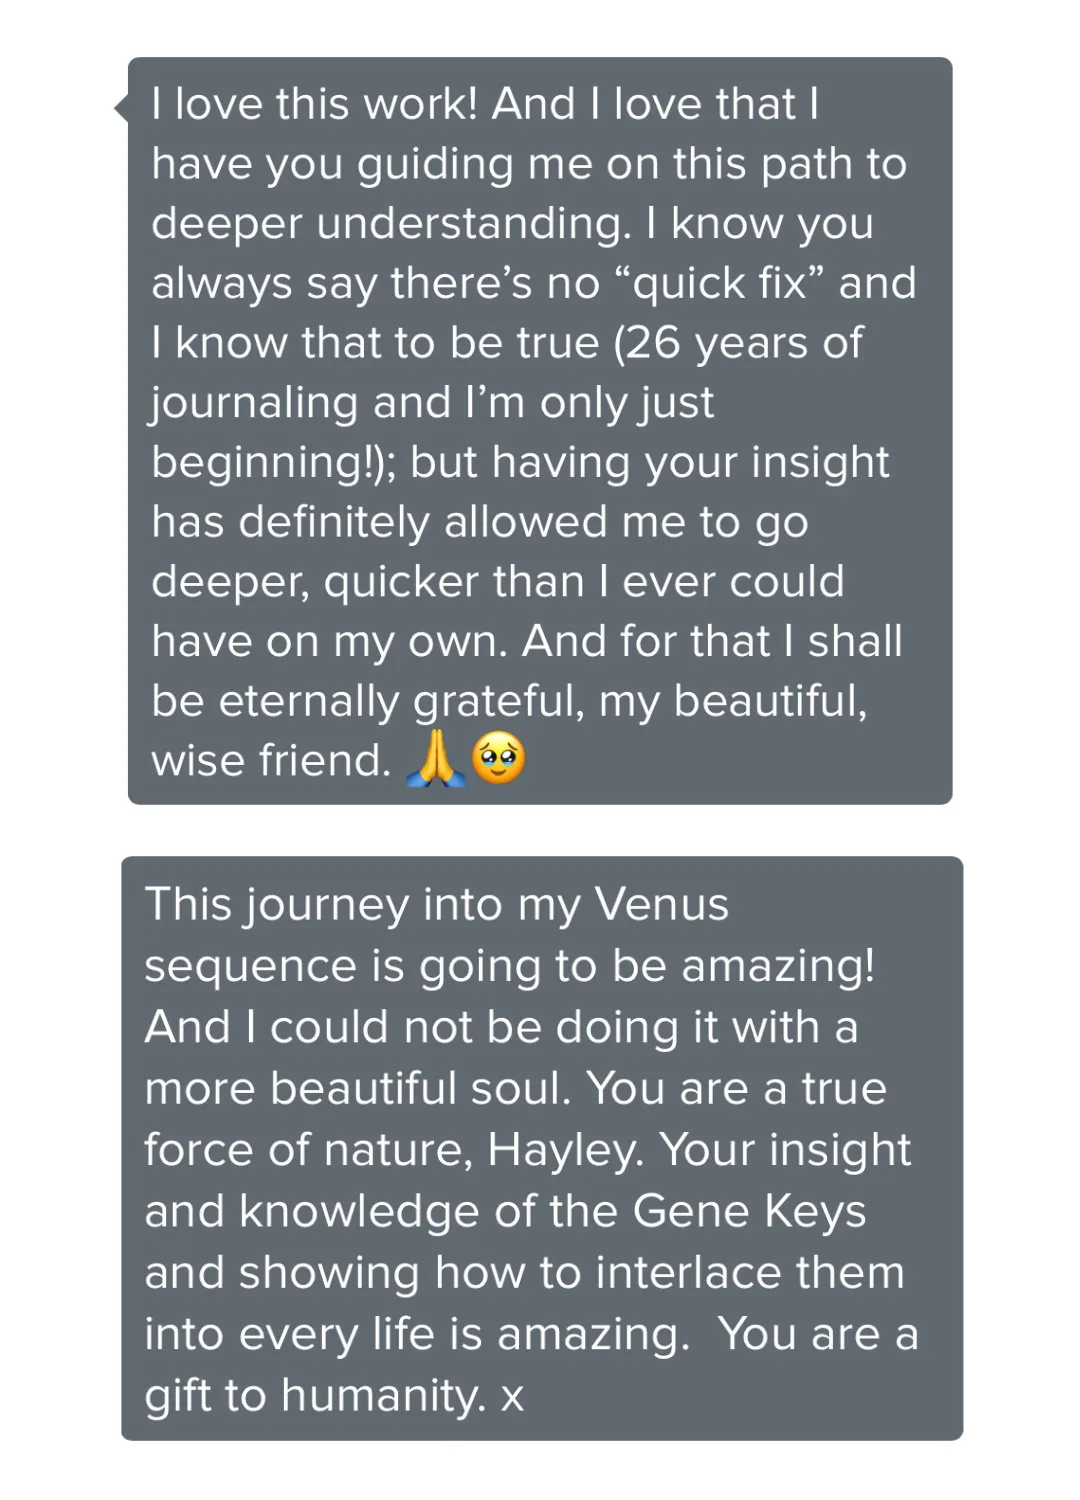1080x1500 pixels.
Task: Select the first message starting 'I love this work!'
Action: (540, 431)
